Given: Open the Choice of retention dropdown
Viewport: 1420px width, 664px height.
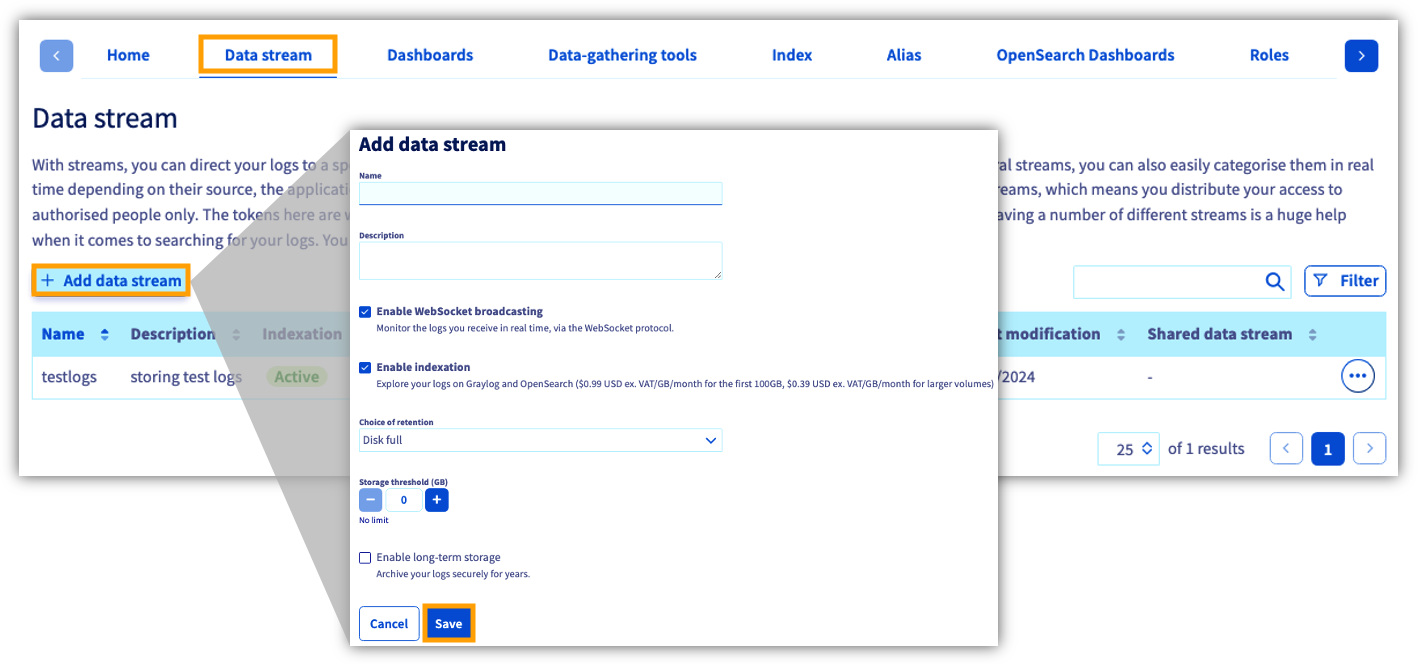Looking at the screenshot, I should point(540,440).
